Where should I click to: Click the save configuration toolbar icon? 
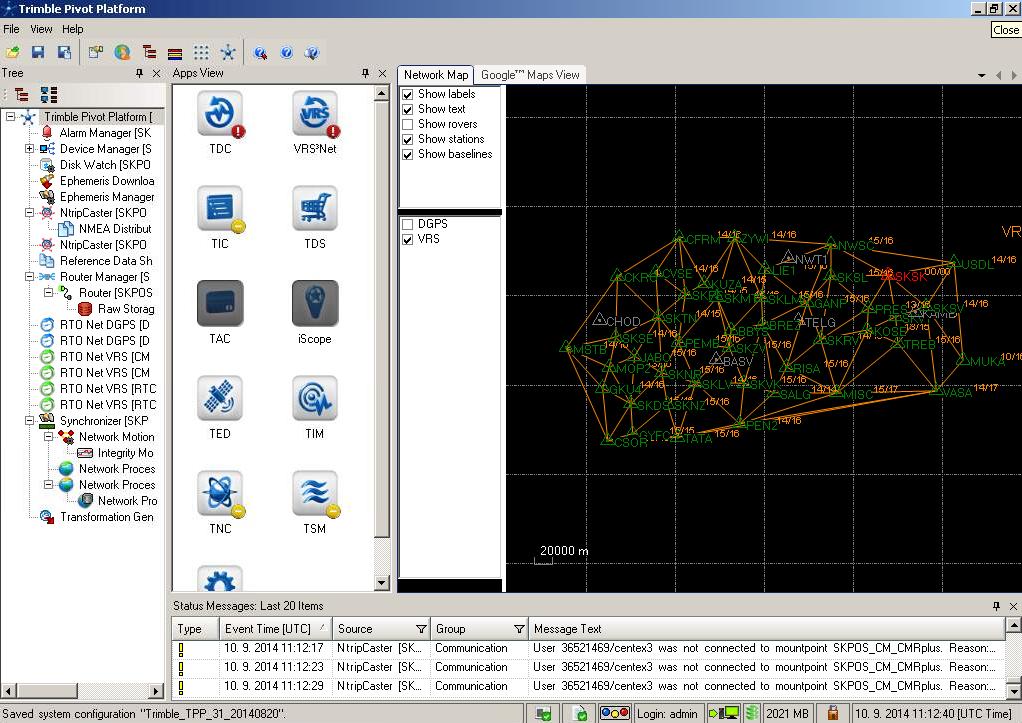[x=38, y=53]
